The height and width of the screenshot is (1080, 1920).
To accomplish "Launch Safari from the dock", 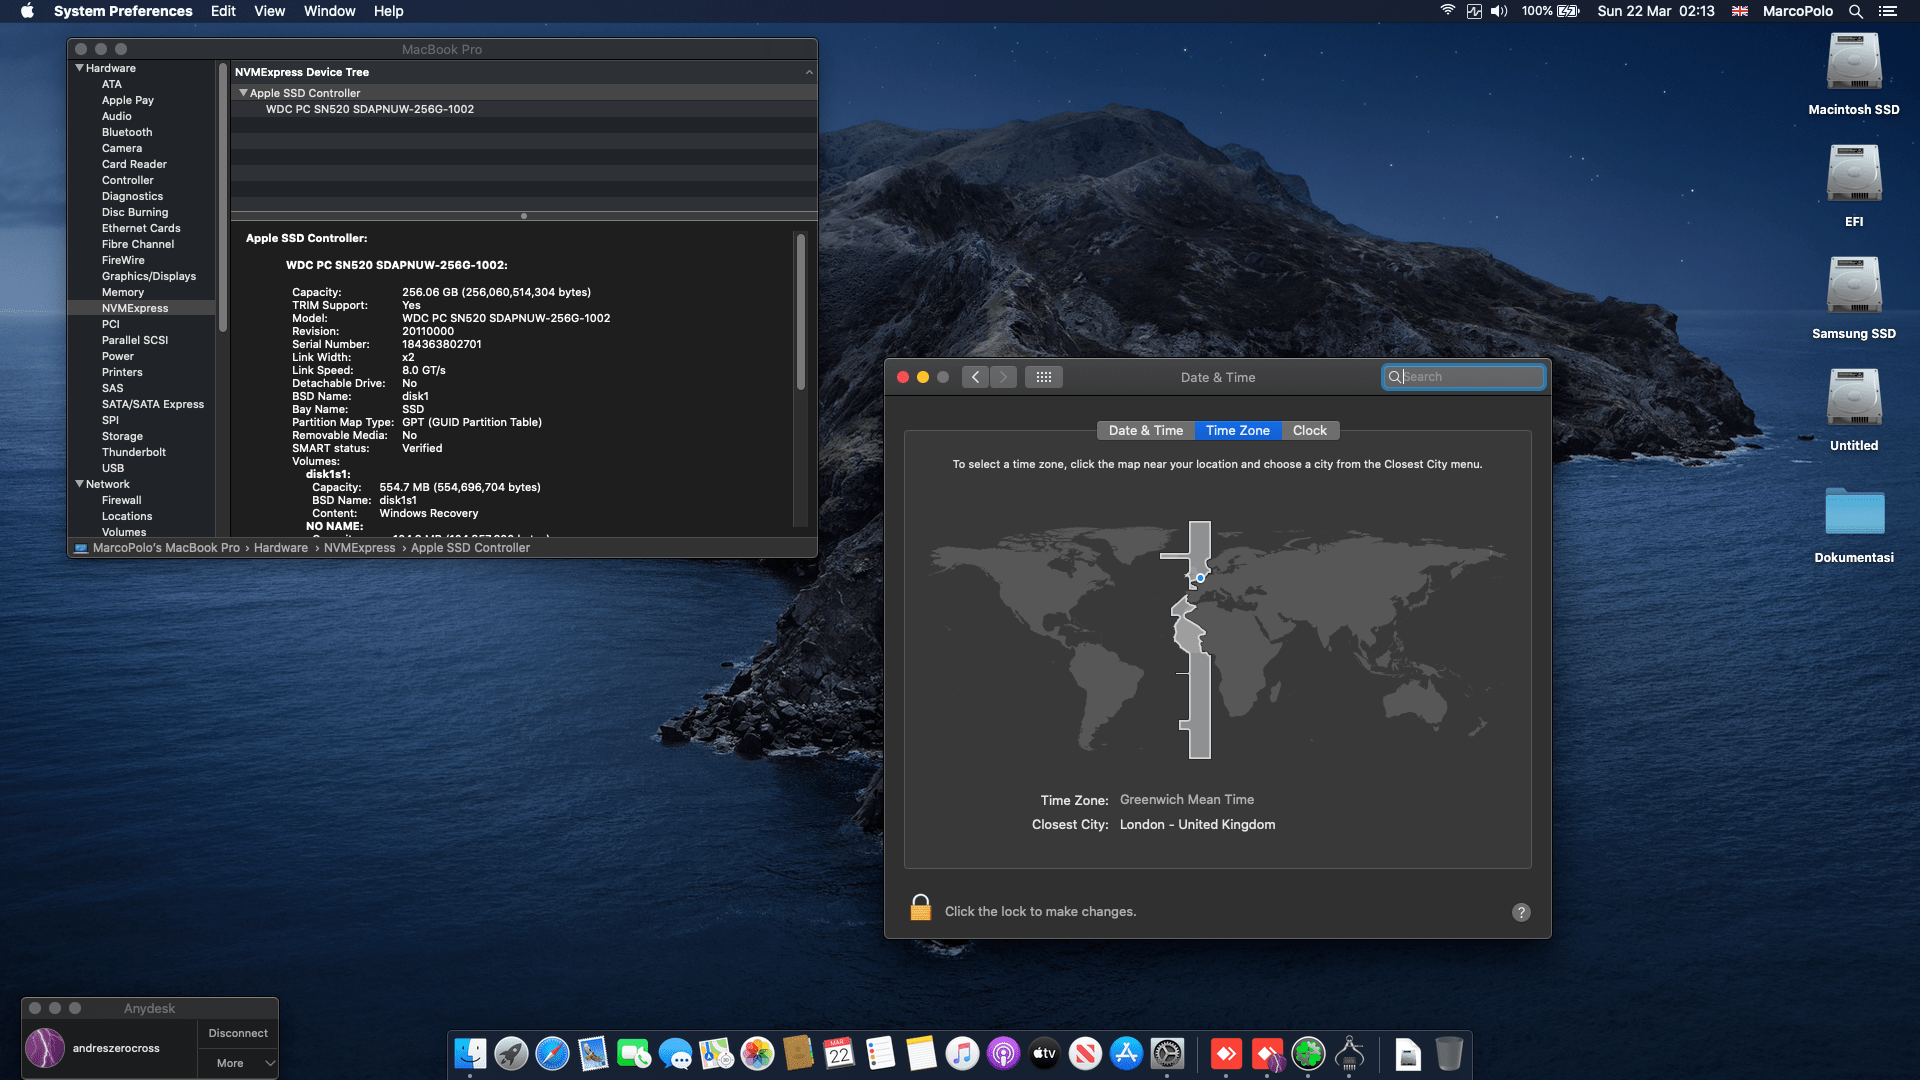I will point(552,1053).
